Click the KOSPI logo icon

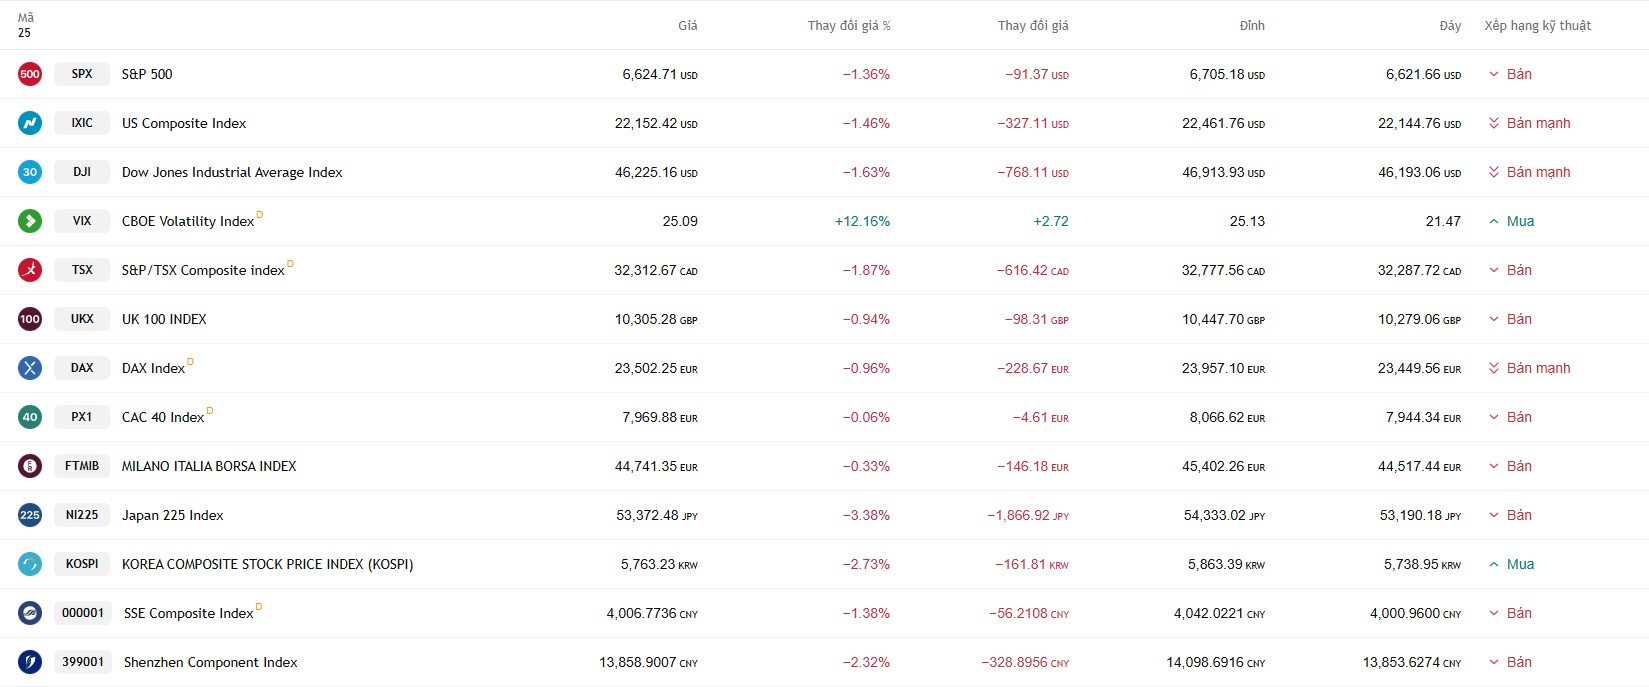click(x=30, y=564)
